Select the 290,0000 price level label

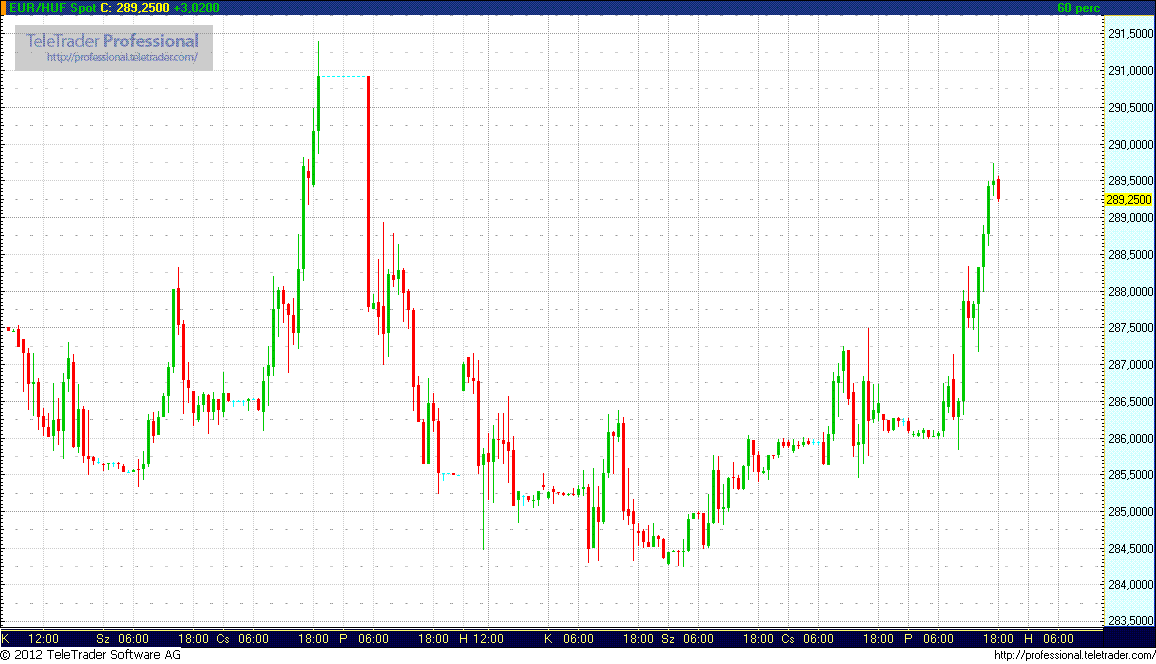pos(1130,144)
